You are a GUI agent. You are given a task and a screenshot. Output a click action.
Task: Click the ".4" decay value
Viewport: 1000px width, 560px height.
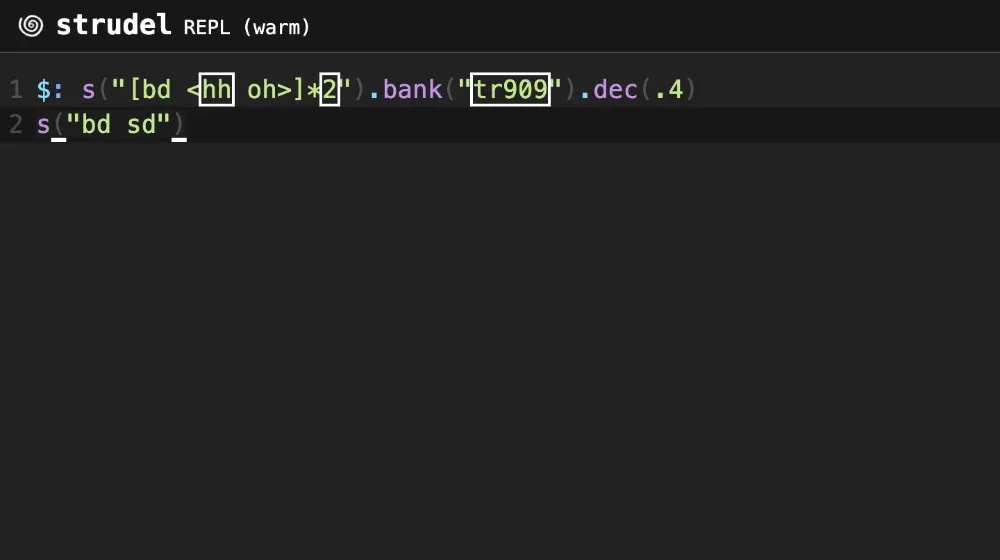click(670, 89)
